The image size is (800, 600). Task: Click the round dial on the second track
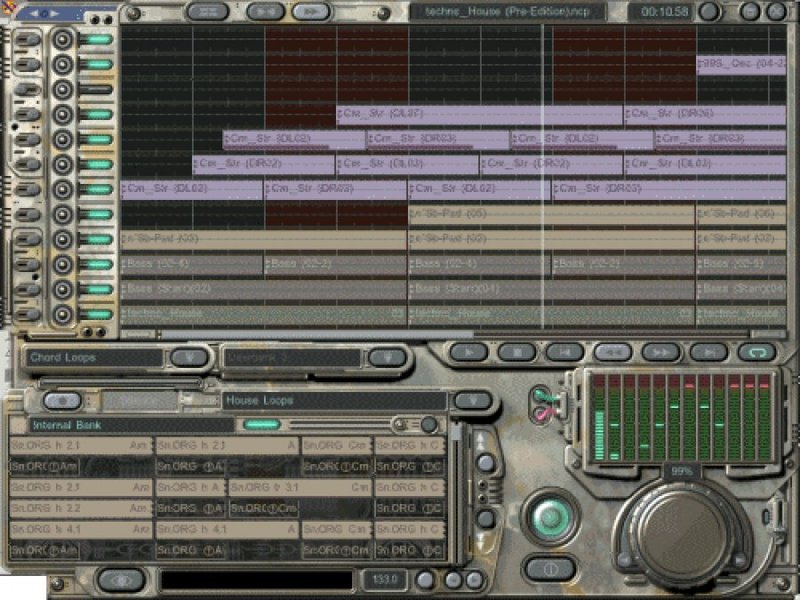point(63,64)
